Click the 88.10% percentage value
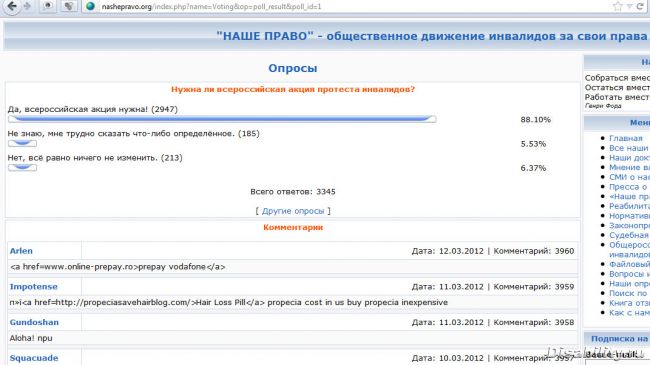Viewport: 650px width, 365px height. tap(536, 119)
